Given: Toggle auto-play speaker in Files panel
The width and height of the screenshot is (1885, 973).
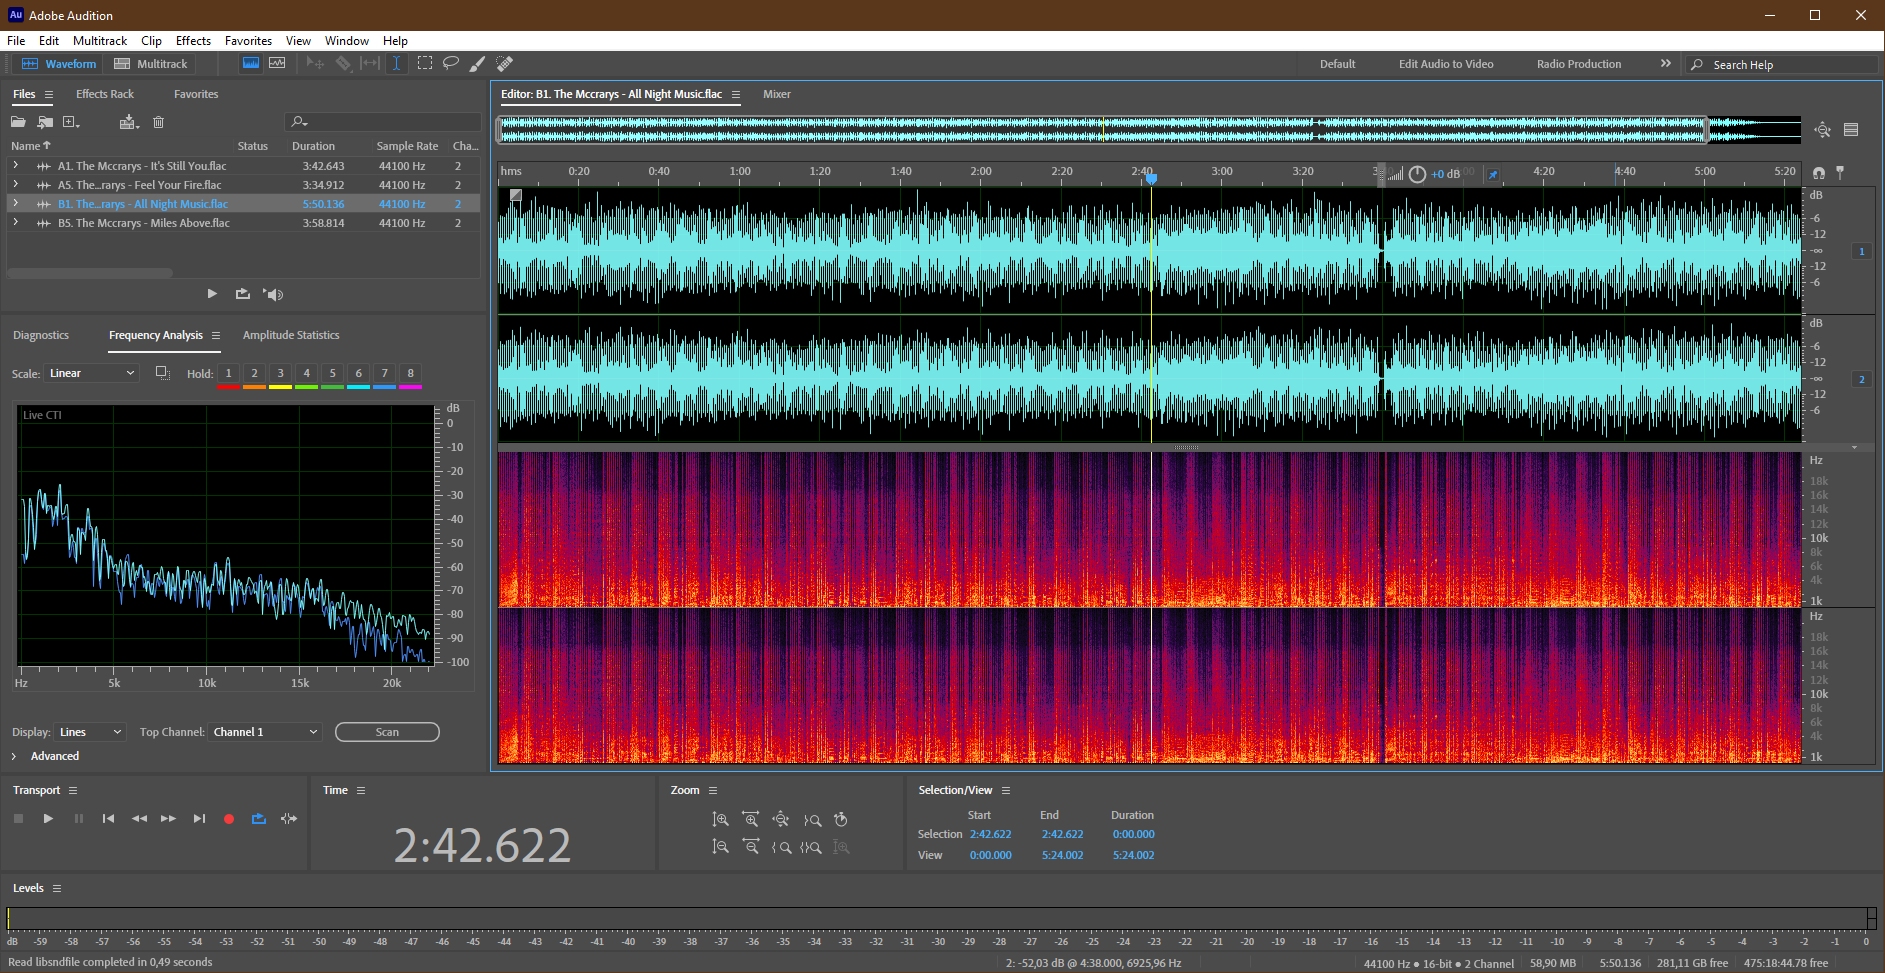Looking at the screenshot, I should click(274, 294).
